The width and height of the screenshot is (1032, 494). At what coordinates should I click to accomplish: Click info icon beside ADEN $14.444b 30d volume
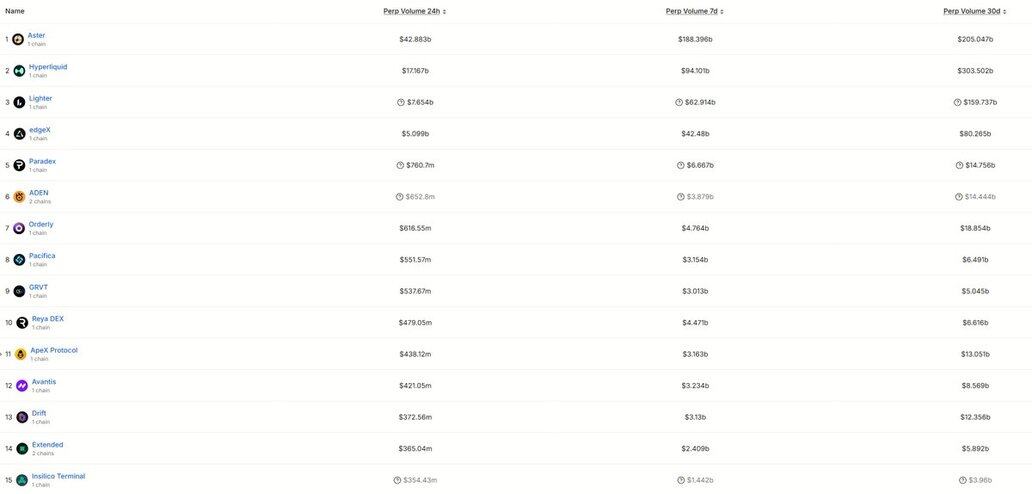click(x=959, y=197)
